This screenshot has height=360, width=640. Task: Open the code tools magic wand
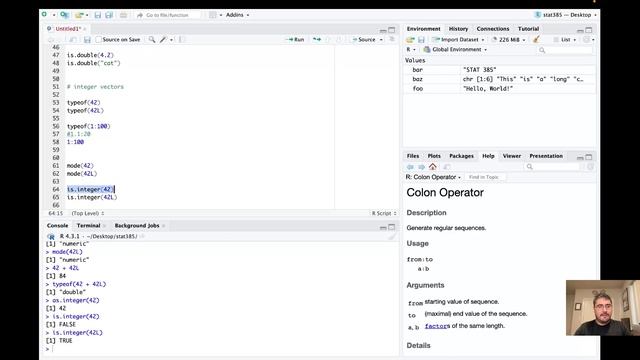tap(163, 40)
